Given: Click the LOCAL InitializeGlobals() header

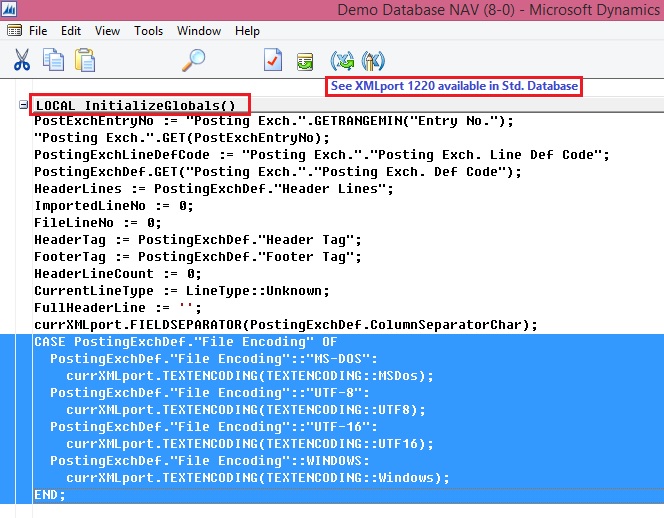Looking at the screenshot, I should click(x=136, y=105).
